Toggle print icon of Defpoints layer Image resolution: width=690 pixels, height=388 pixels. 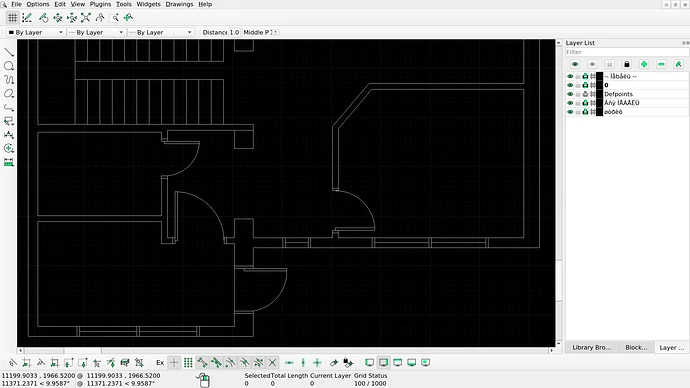(585, 94)
